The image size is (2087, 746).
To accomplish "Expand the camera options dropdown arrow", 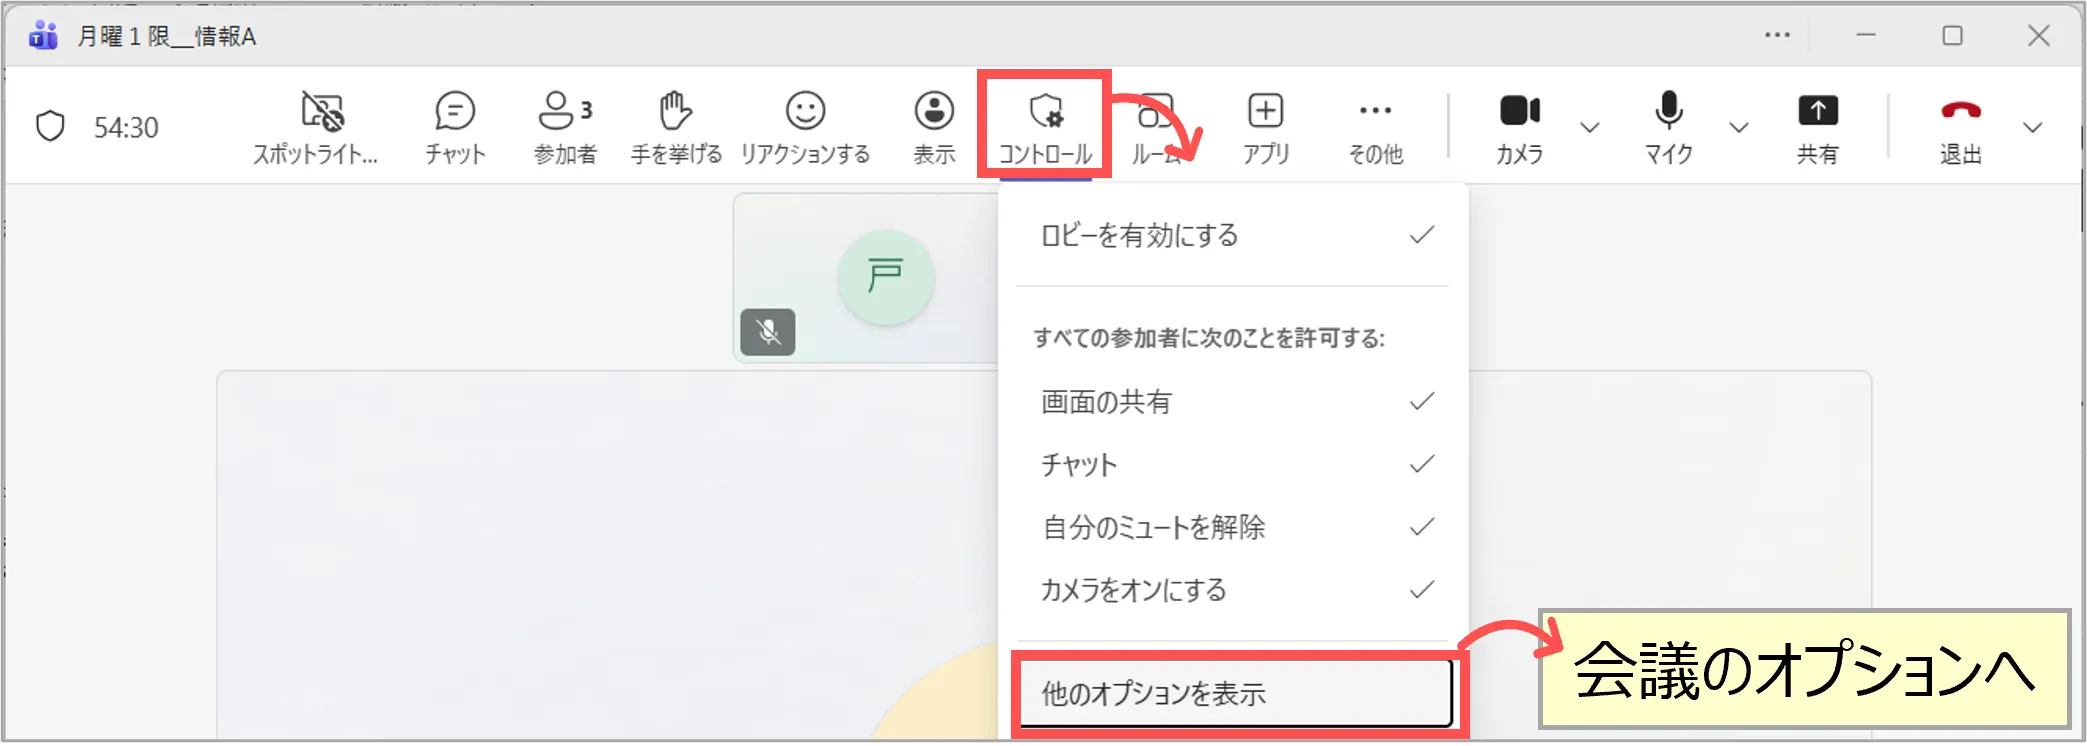I will pos(1589,128).
